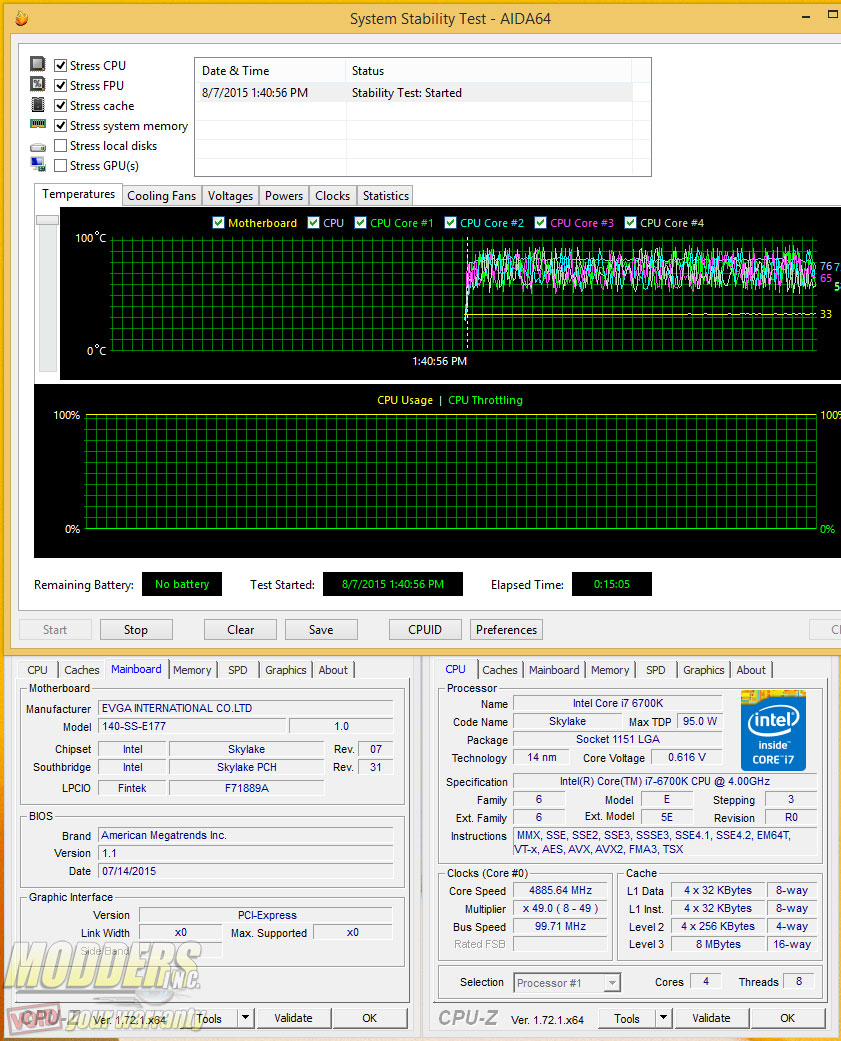Click BIOS date 07/14/2015 field
841x1041 pixels.
point(246,871)
